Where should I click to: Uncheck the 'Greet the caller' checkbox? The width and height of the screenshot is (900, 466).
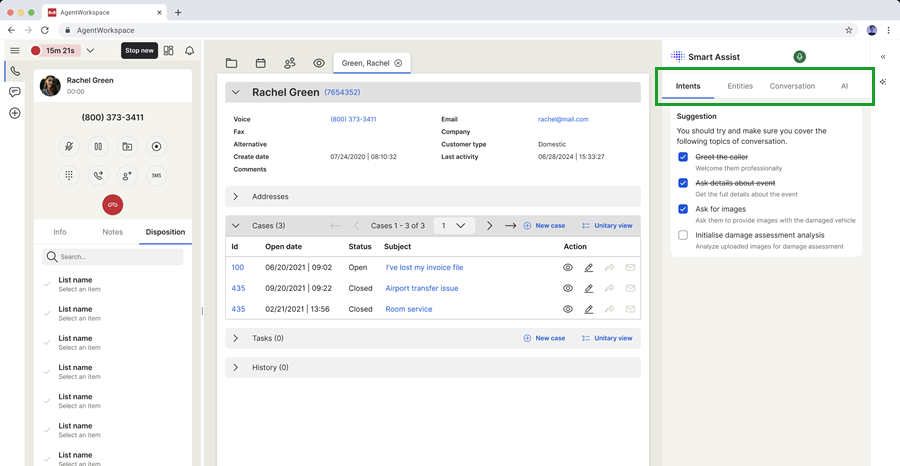coord(683,157)
